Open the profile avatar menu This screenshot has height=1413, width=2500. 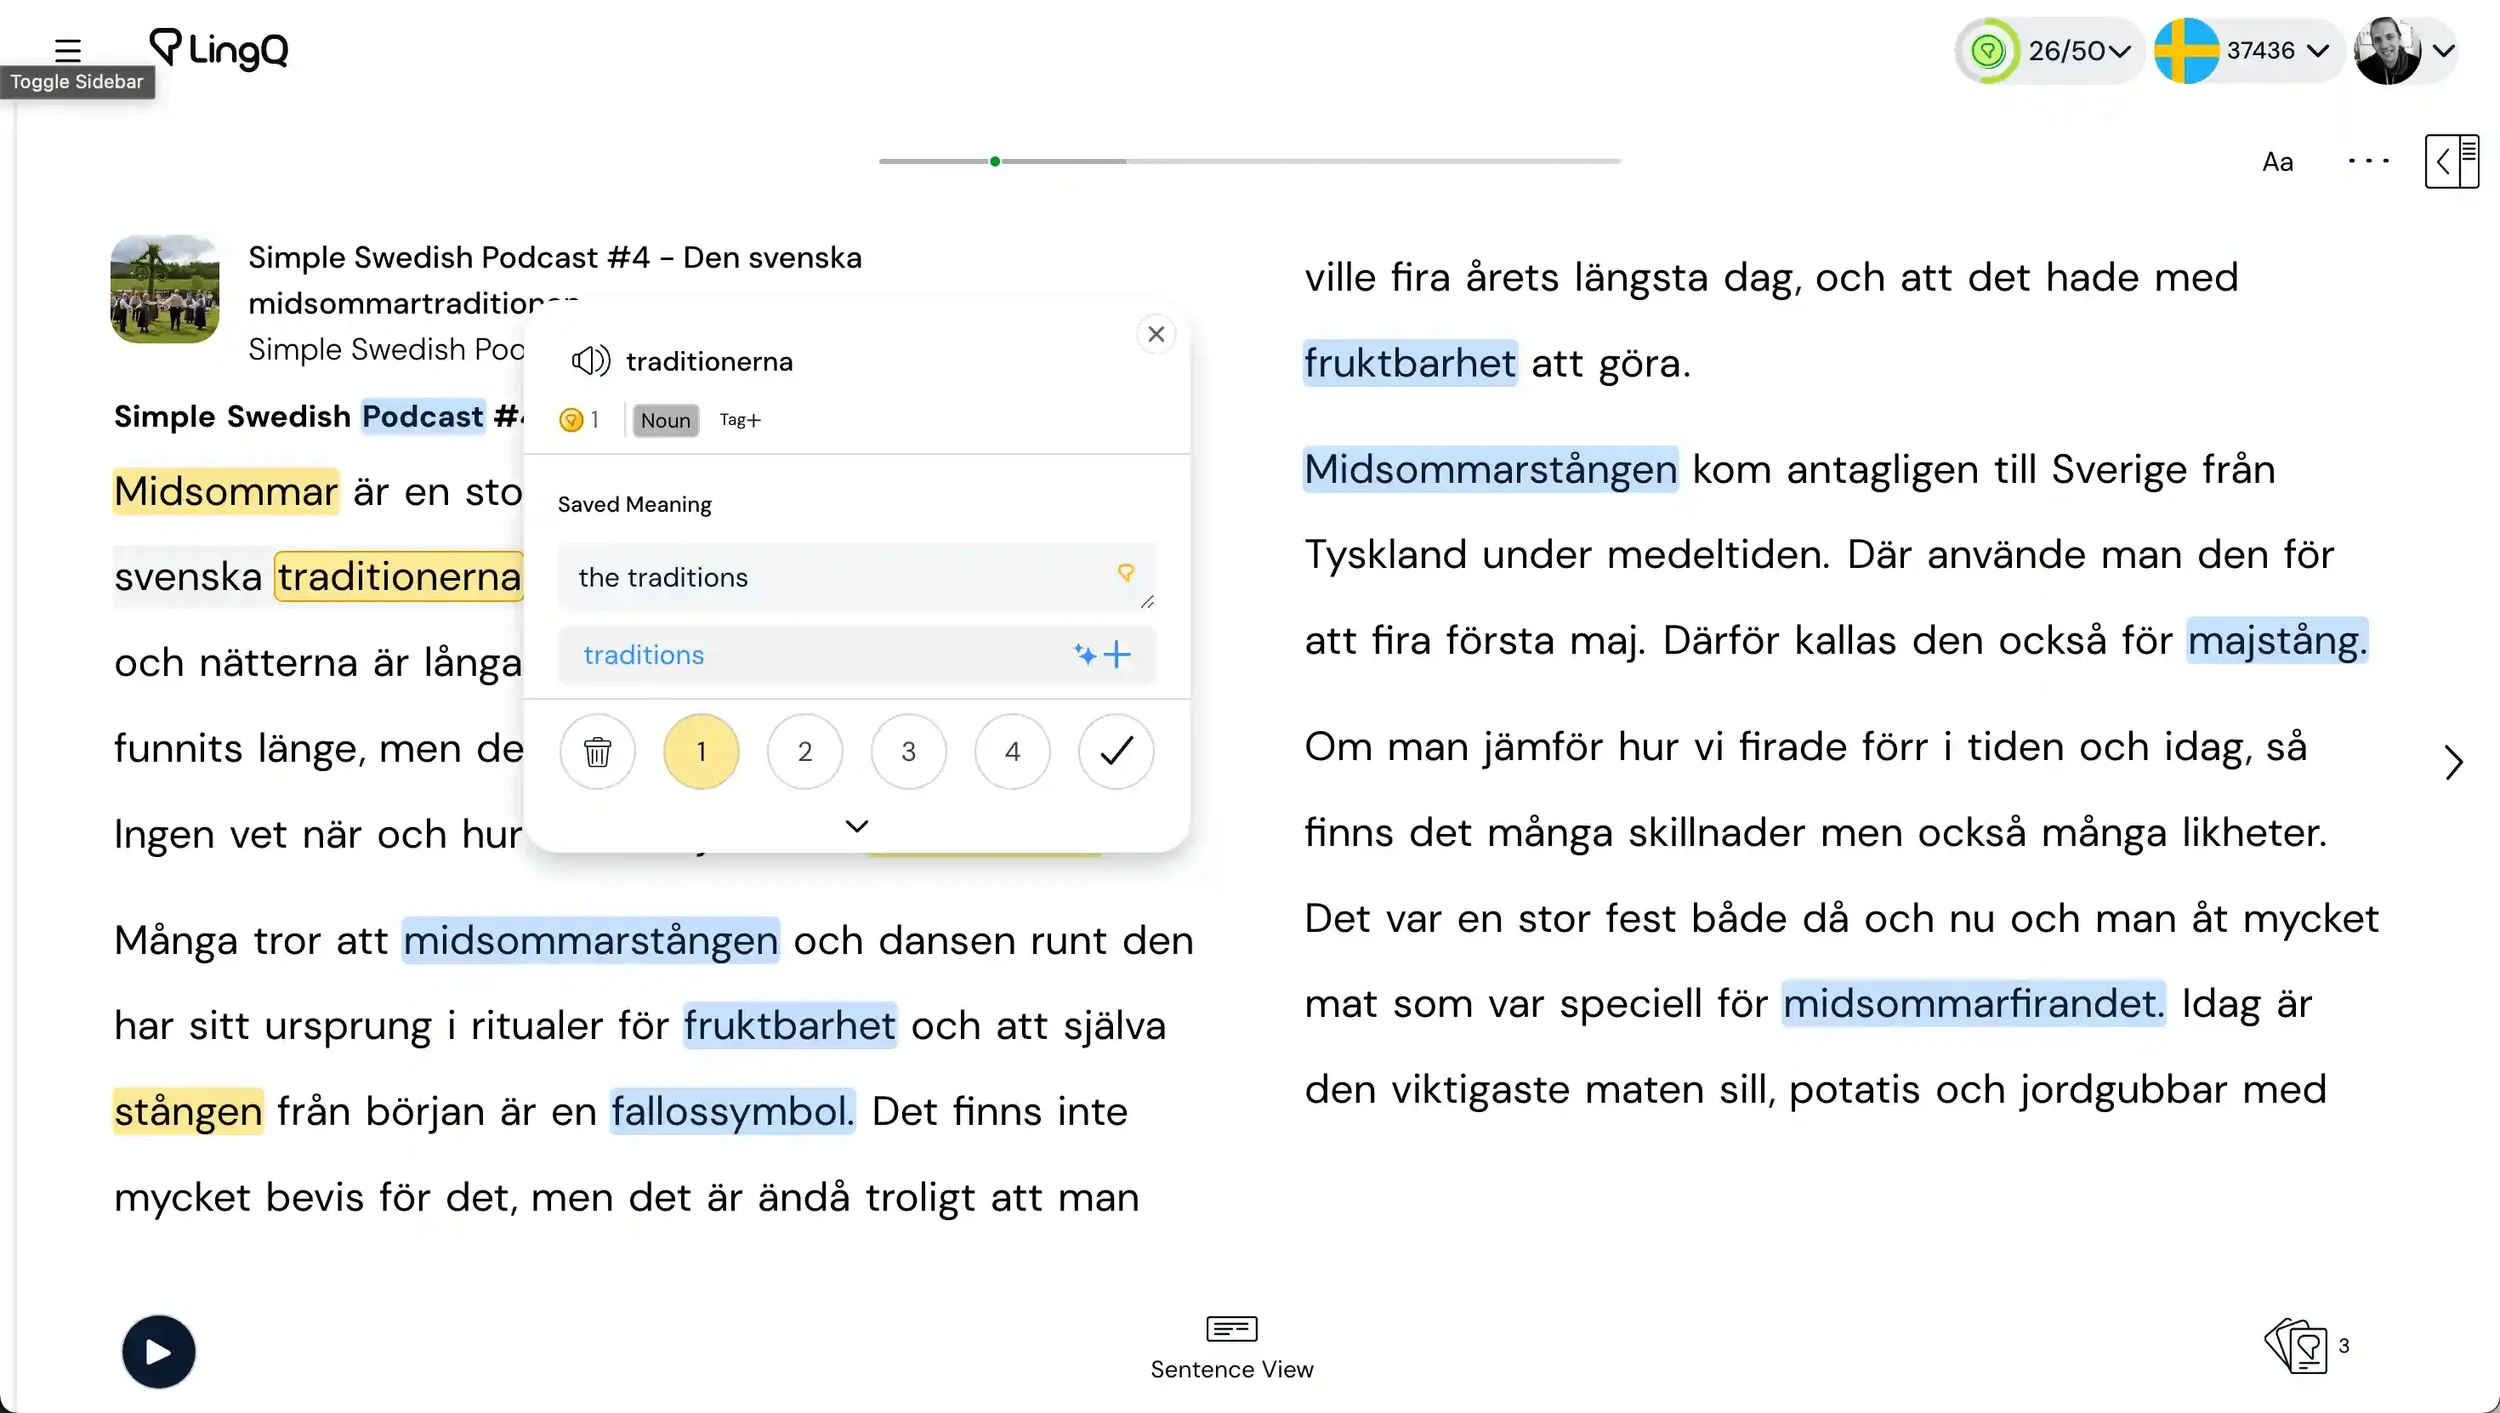pyautogui.click(x=2404, y=50)
